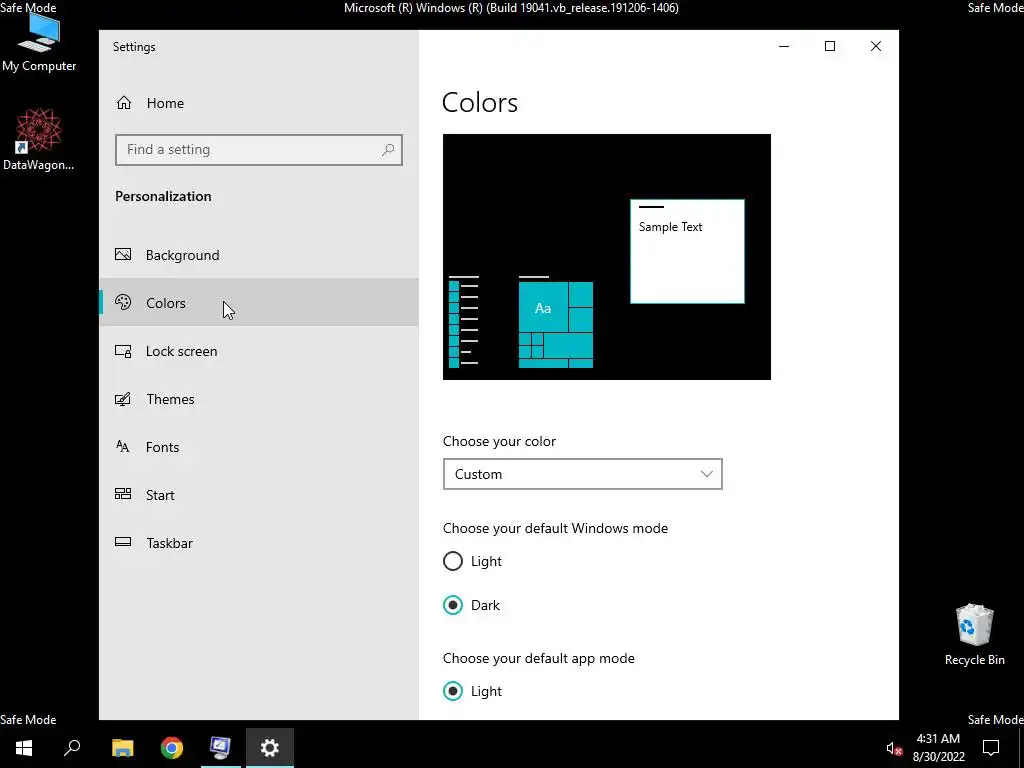Click the Lock screen monitor icon
The height and width of the screenshot is (768, 1024).
pyautogui.click(x=123, y=351)
